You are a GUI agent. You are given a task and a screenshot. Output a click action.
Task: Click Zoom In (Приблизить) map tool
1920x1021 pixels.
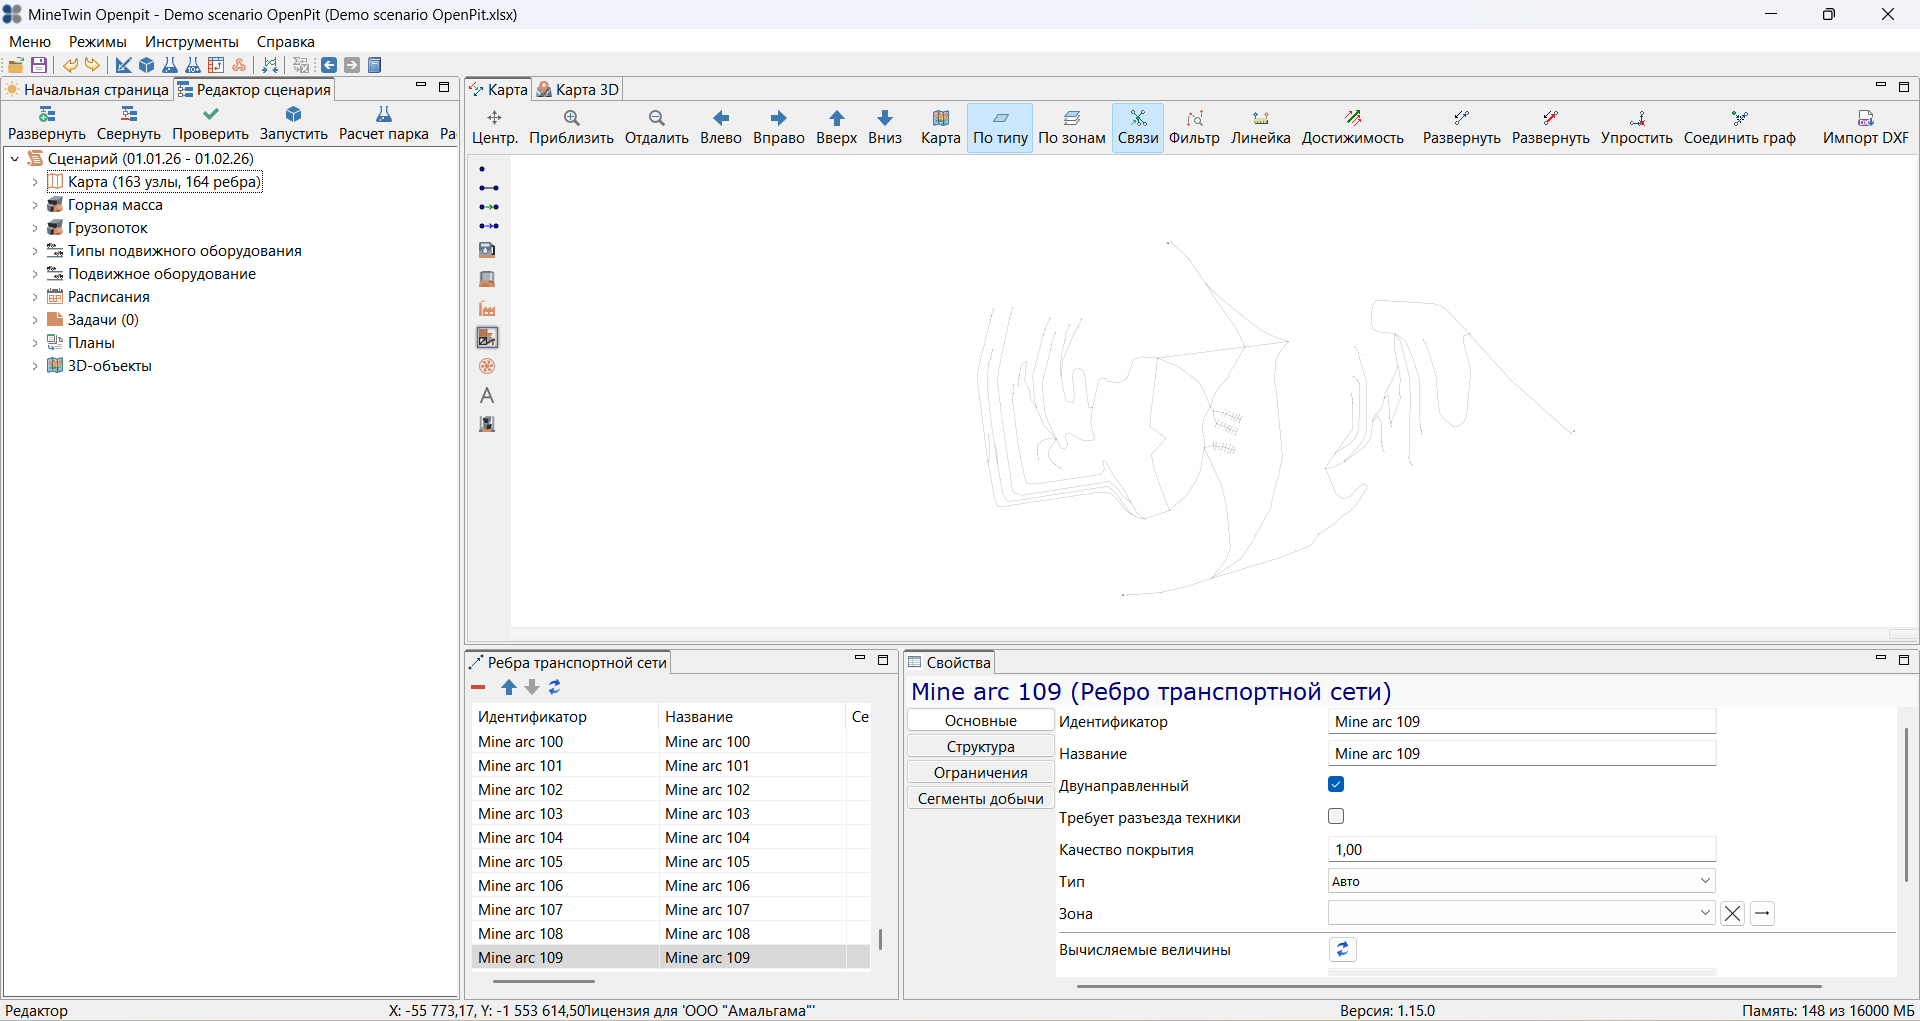tap(571, 128)
